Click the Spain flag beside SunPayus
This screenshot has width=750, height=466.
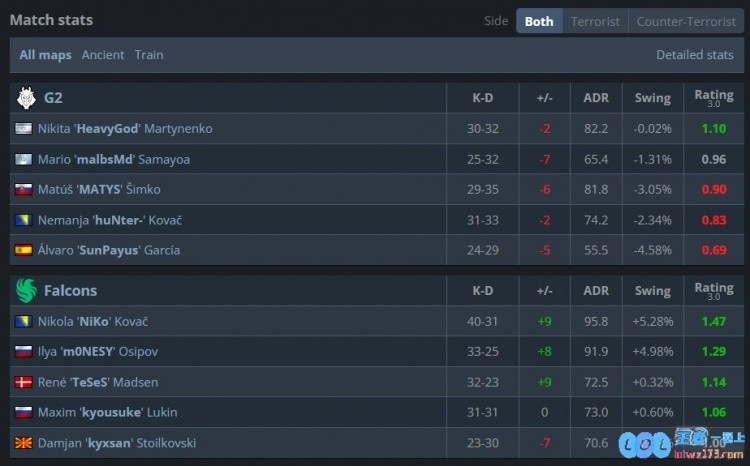(23, 250)
